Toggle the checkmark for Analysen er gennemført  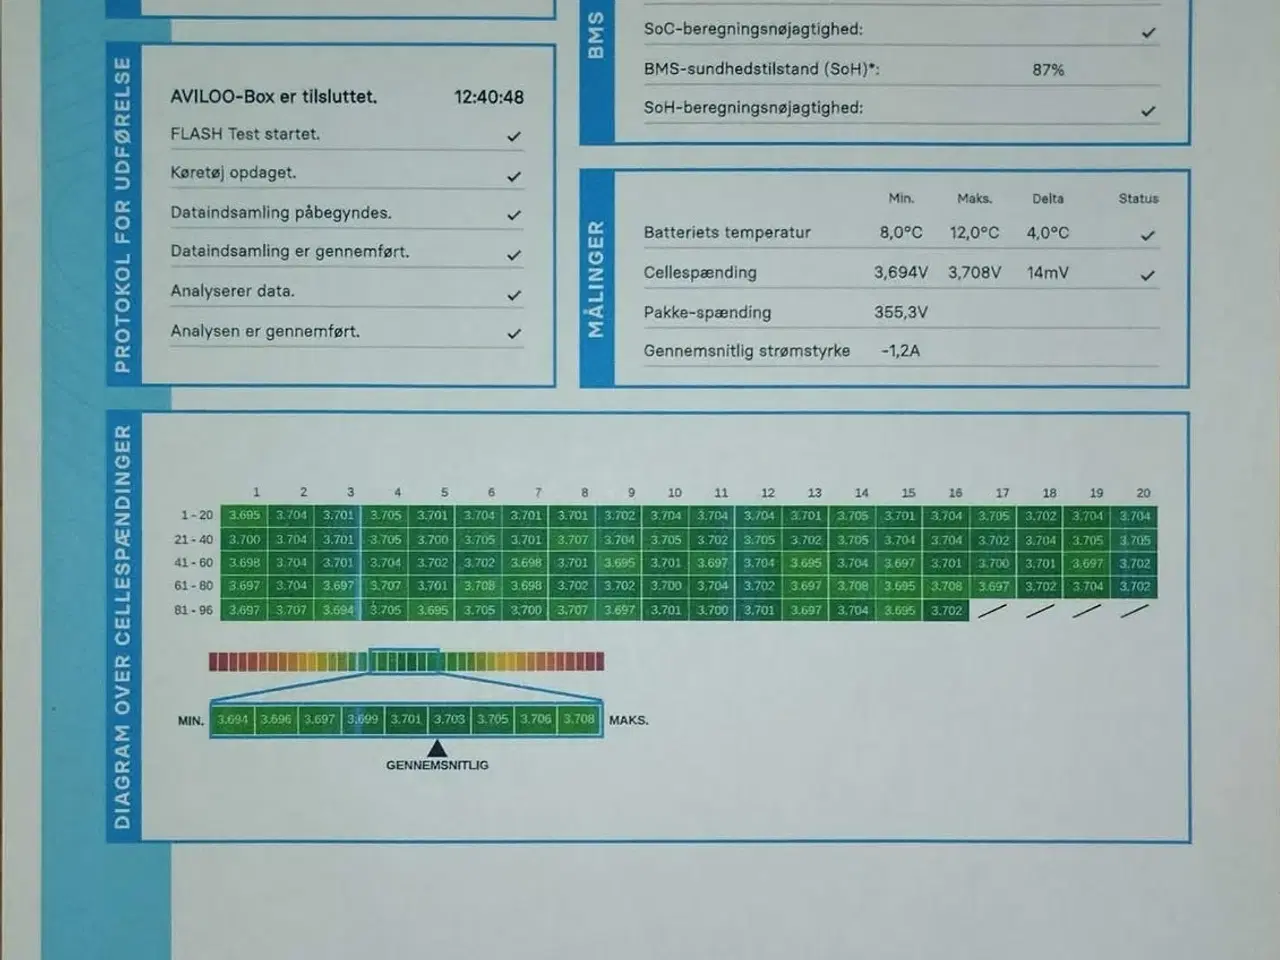coord(514,331)
